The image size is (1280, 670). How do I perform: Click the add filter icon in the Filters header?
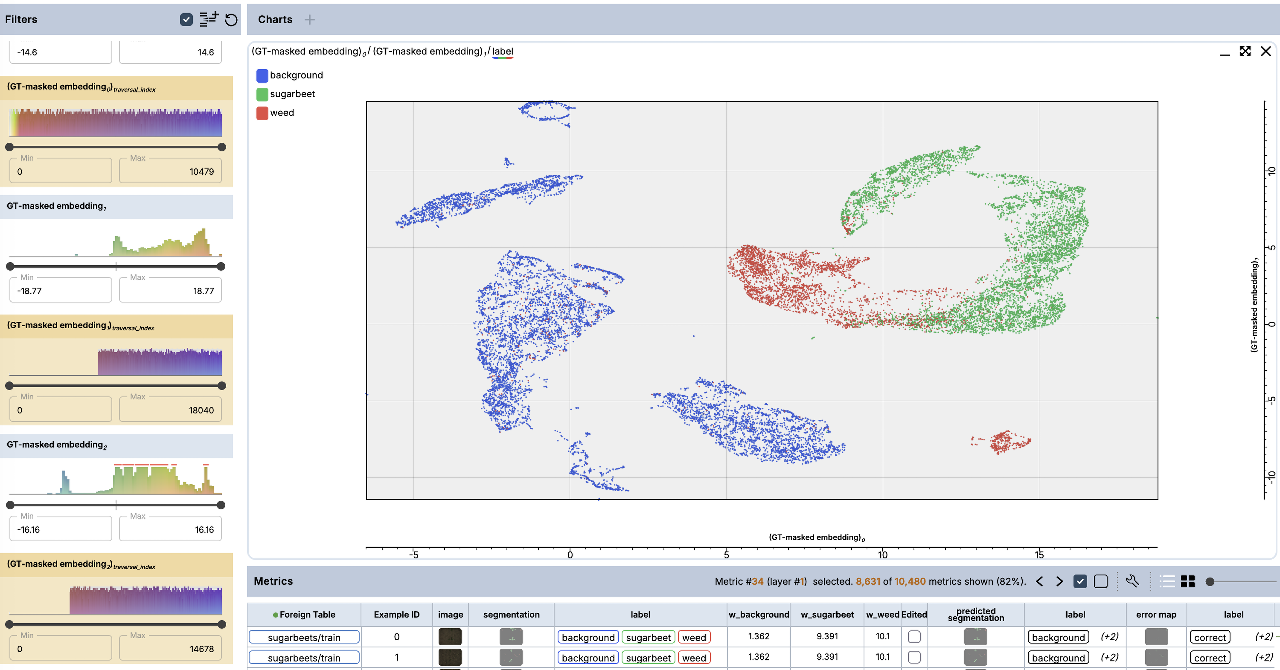(209, 20)
